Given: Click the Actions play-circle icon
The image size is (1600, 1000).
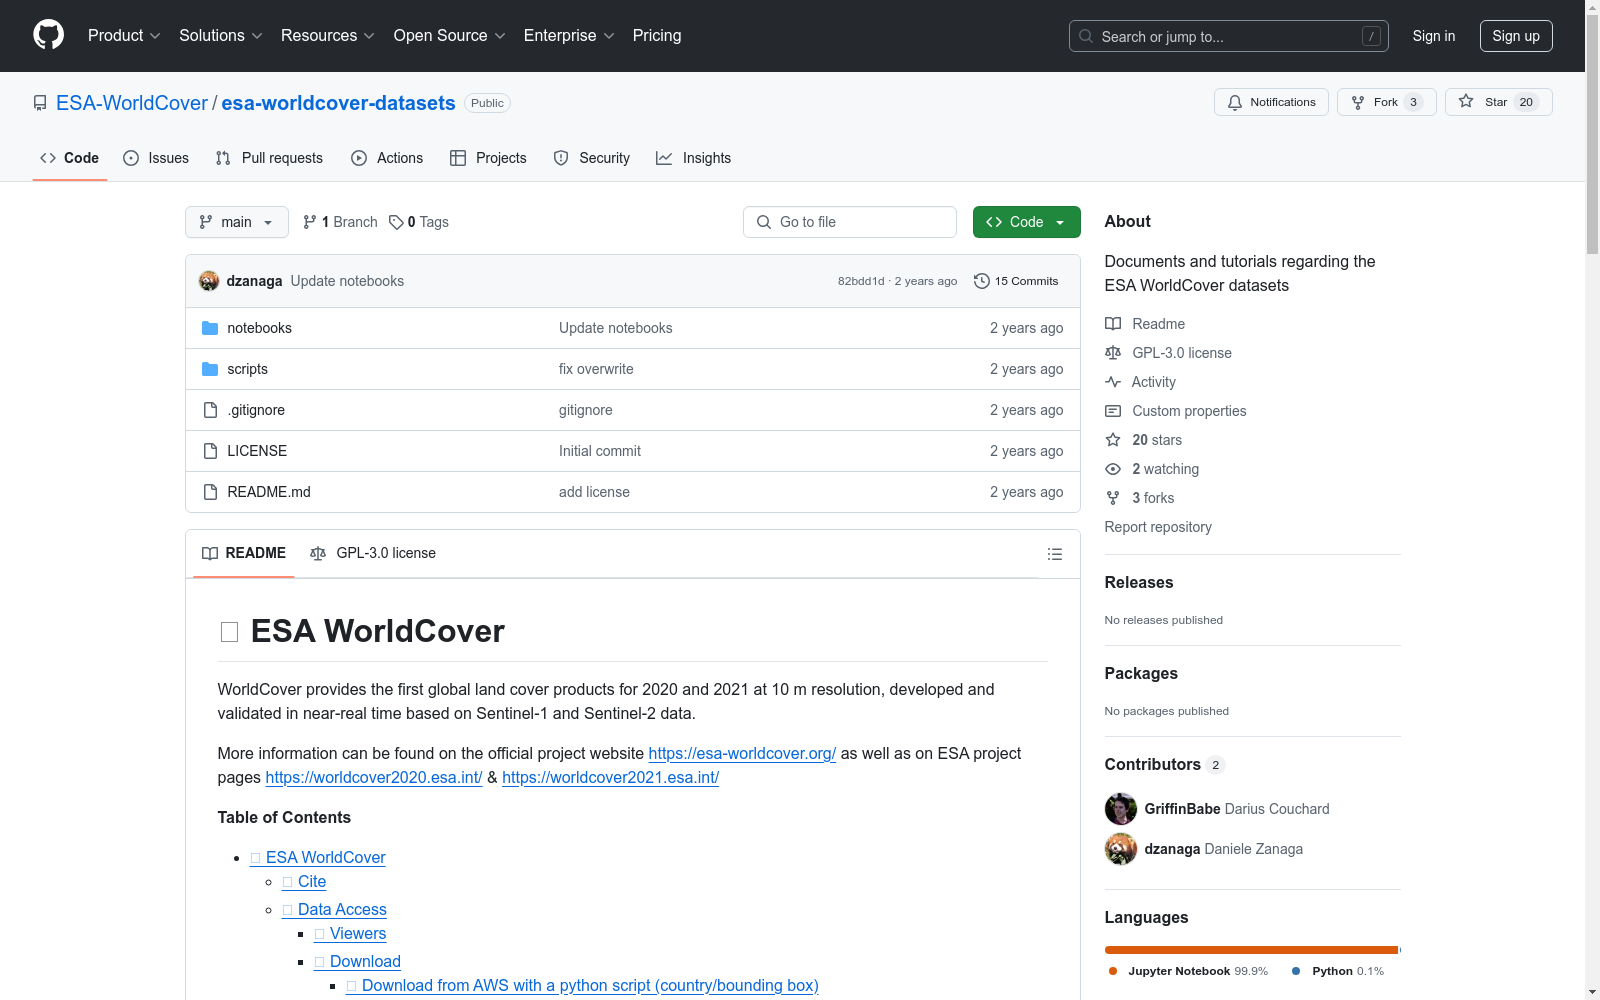Looking at the screenshot, I should coord(358,157).
